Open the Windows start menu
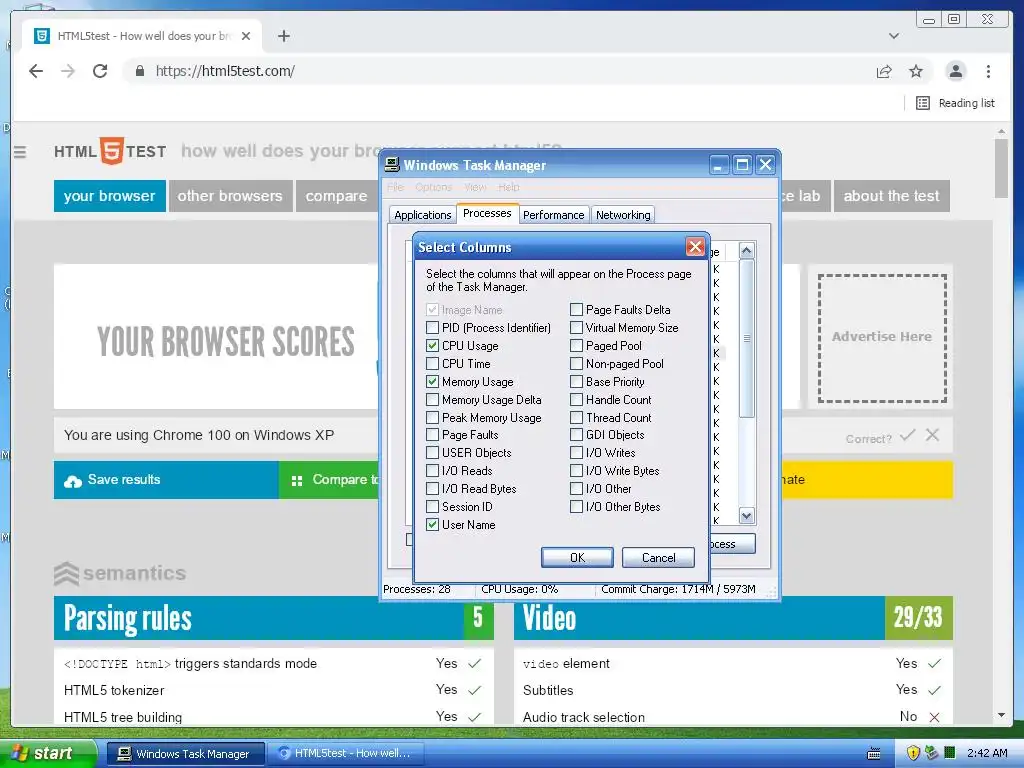 click(47, 754)
